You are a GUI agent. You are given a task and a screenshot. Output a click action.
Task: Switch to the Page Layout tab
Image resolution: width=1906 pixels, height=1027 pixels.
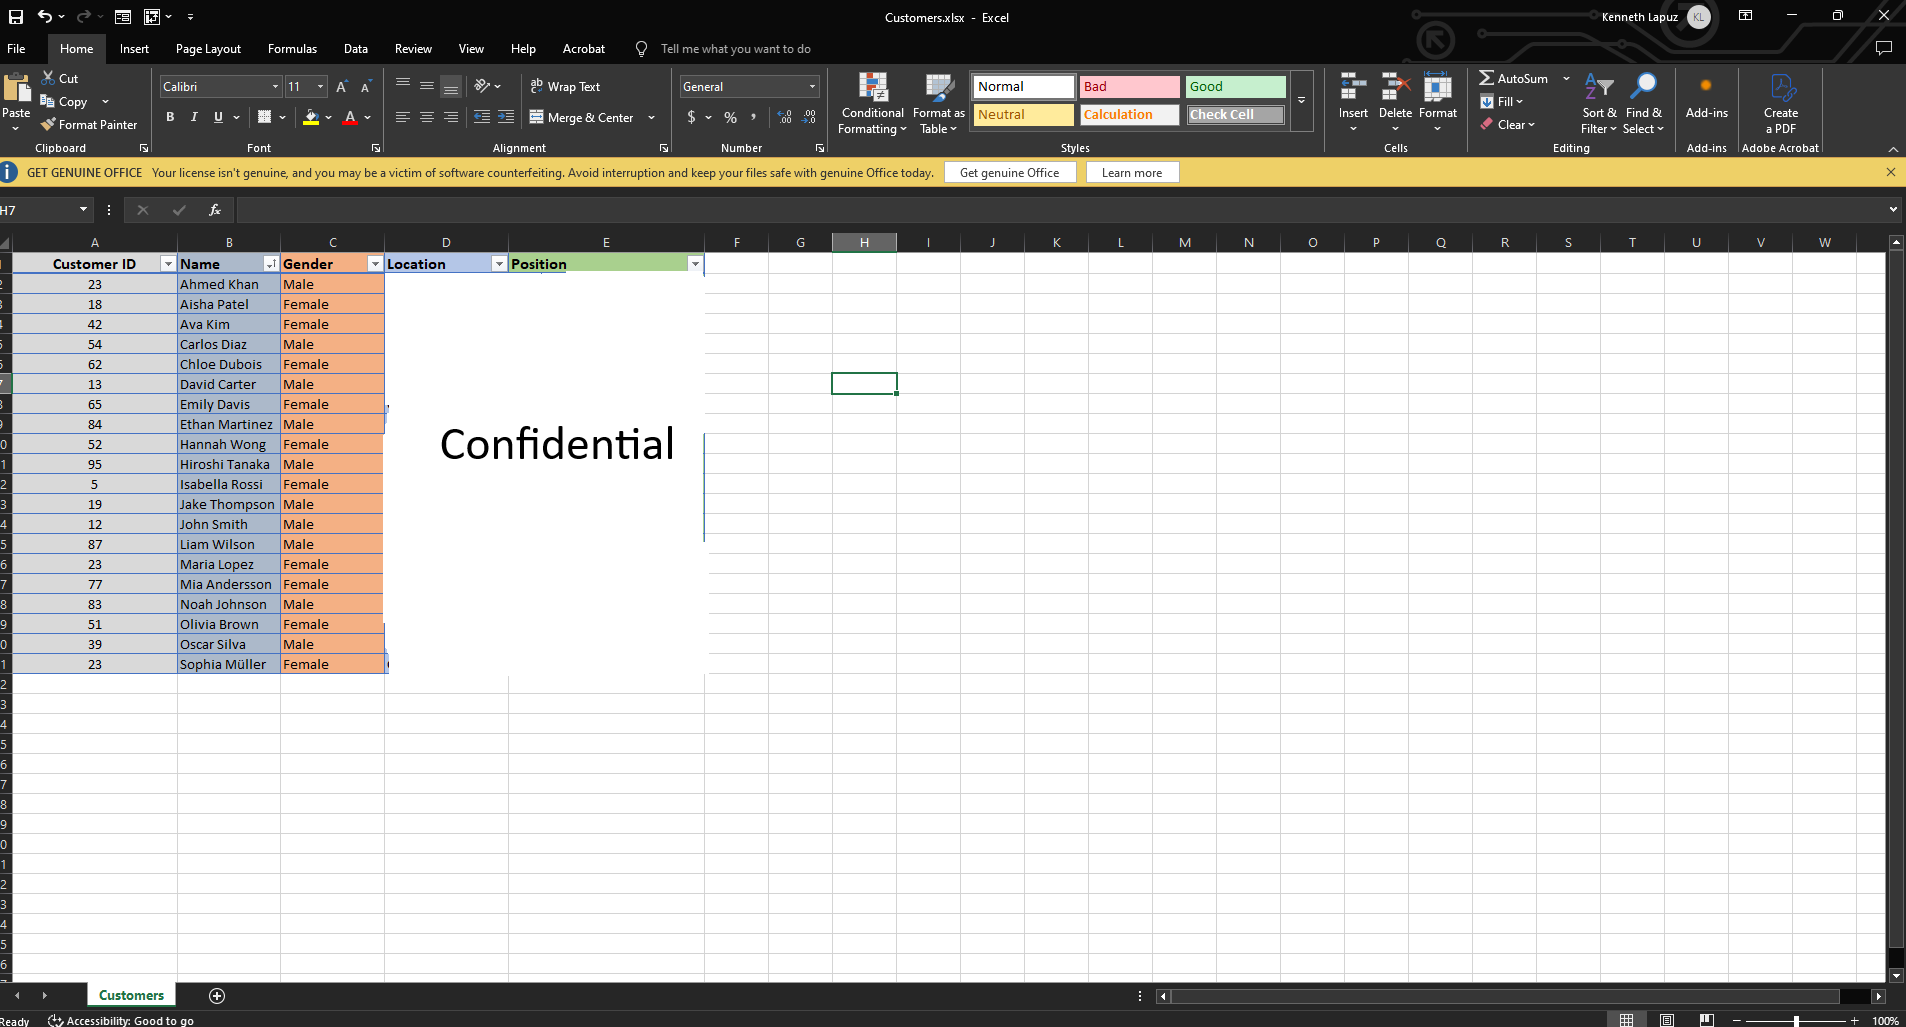[208, 48]
